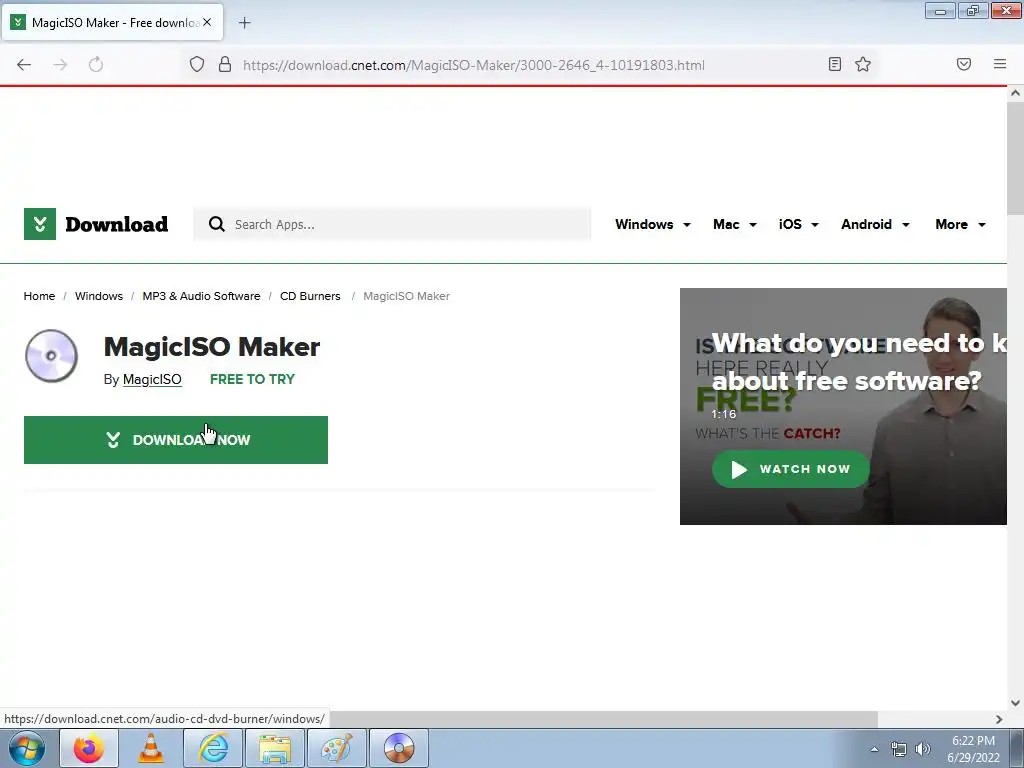This screenshot has width=1024, height=768.
Task: Close the MagicISO Maker tab
Action: (207, 22)
